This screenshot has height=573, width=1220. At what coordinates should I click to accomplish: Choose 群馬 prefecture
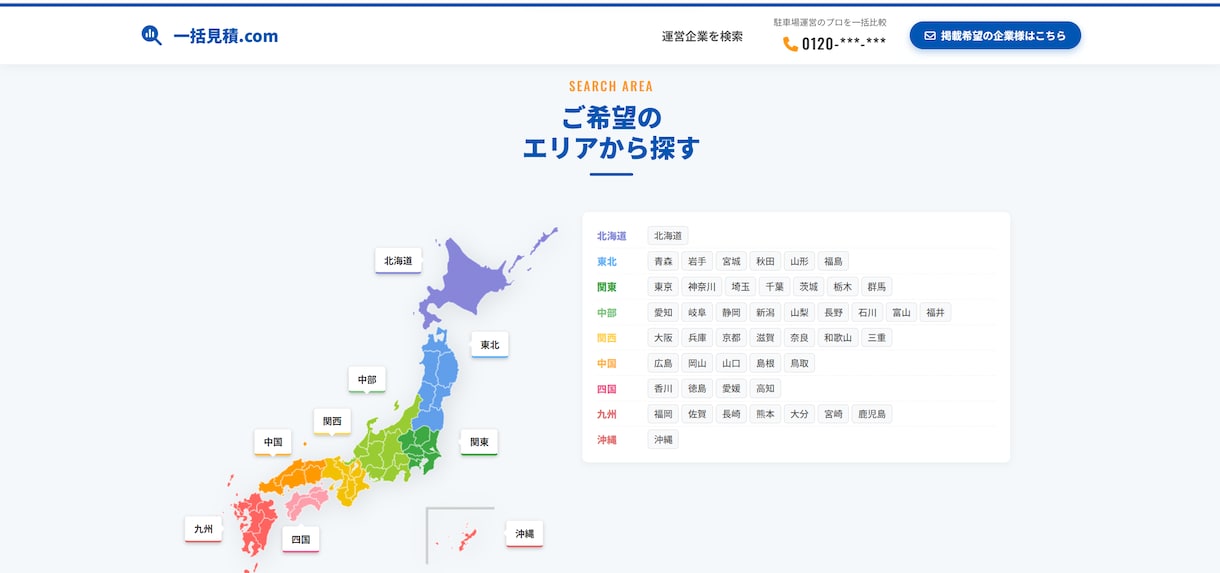[x=876, y=286]
